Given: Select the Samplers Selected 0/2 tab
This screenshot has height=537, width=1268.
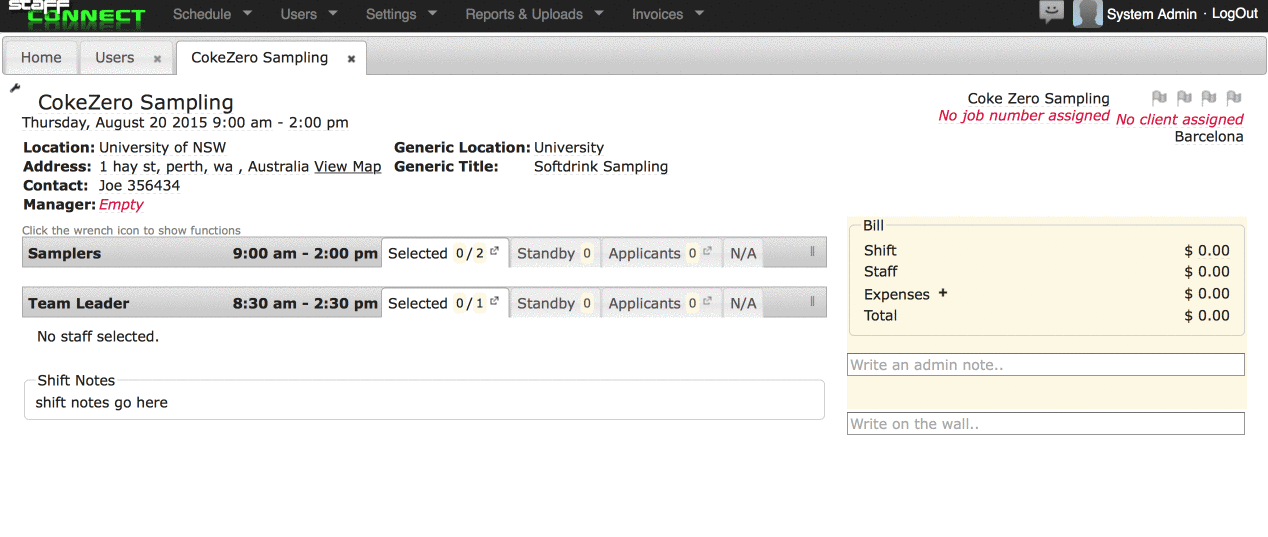Looking at the screenshot, I should point(445,253).
